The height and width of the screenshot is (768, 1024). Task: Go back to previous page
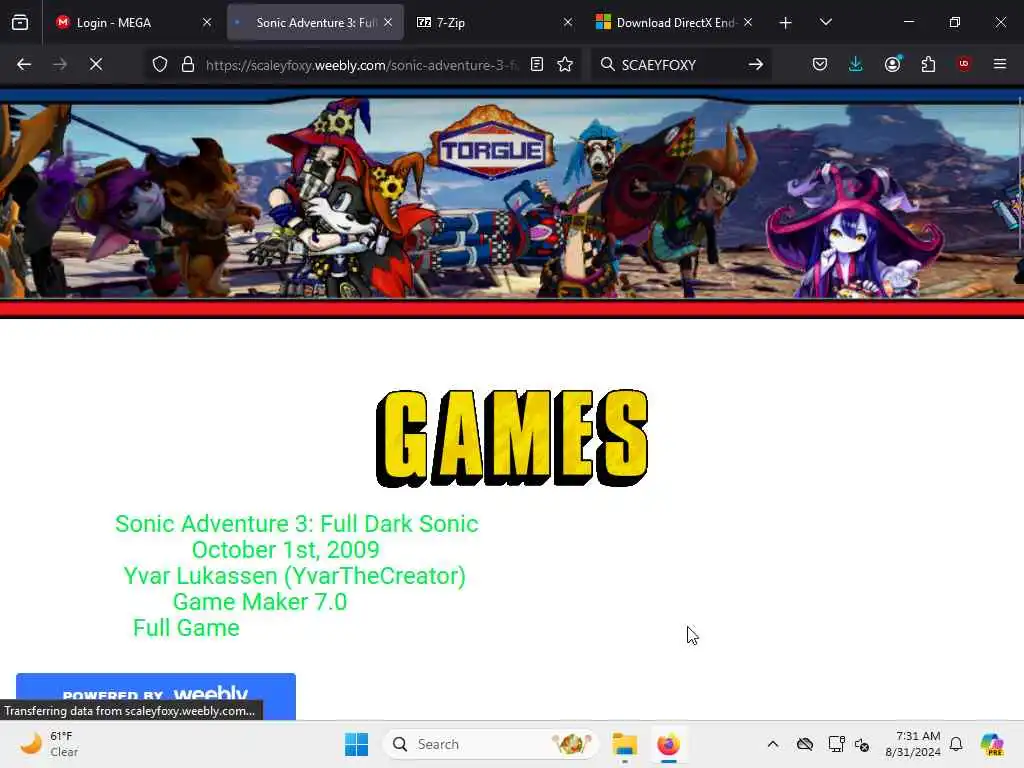point(24,64)
